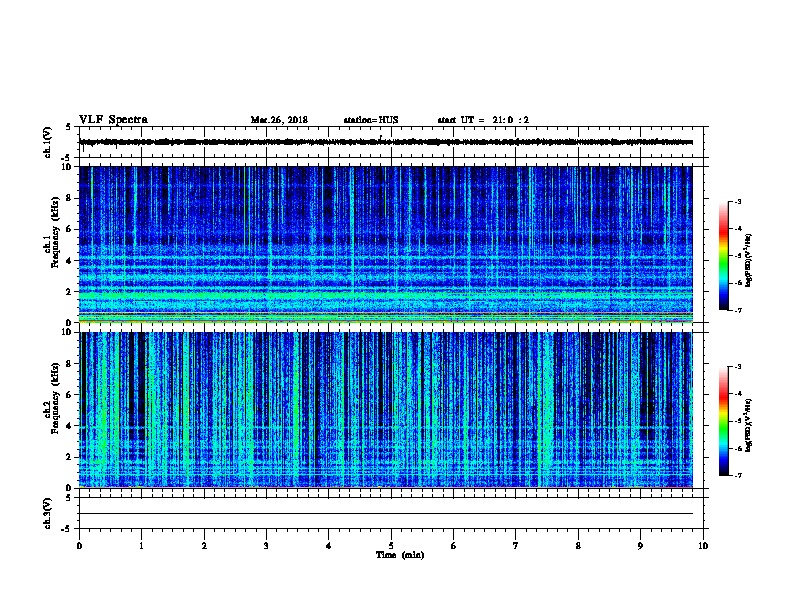Click the ch.2 colorbar log(PSD) label
The image size is (792, 612).
tap(749, 426)
